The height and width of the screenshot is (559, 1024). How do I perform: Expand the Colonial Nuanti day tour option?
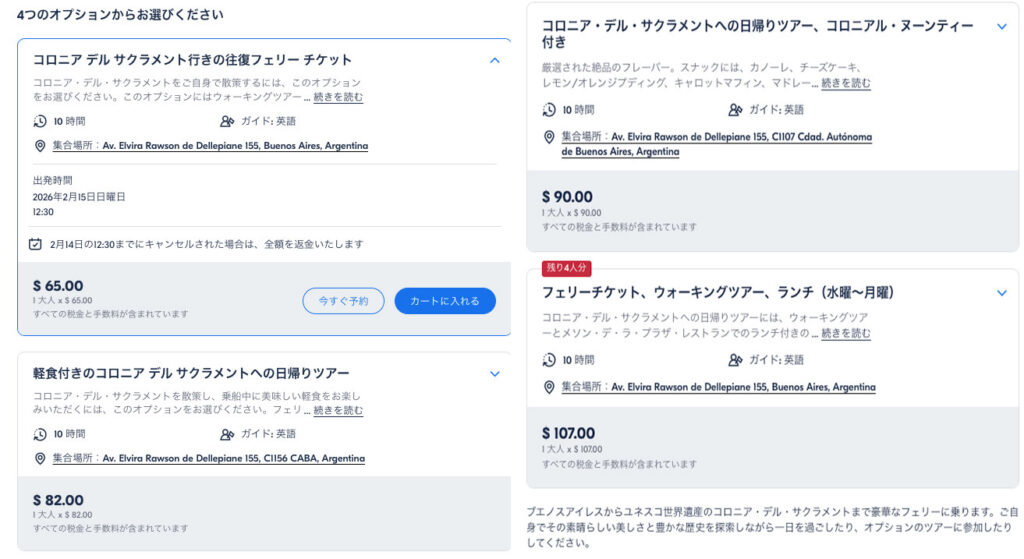[x=1002, y=27]
